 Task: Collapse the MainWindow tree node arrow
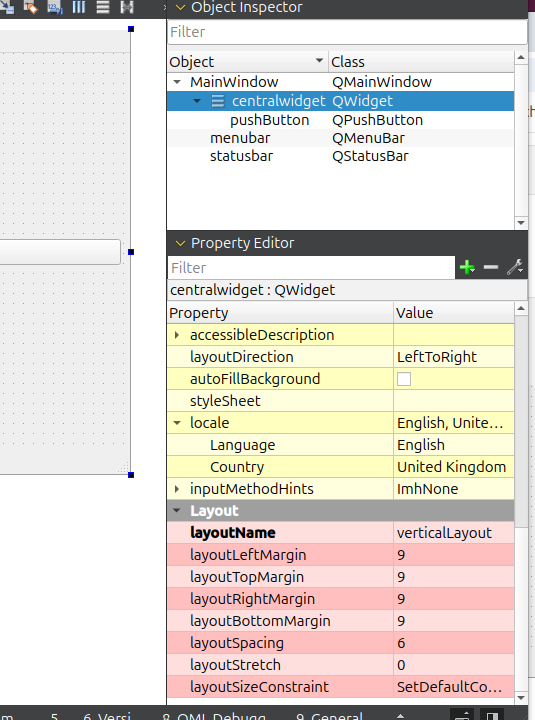point(177,82)
